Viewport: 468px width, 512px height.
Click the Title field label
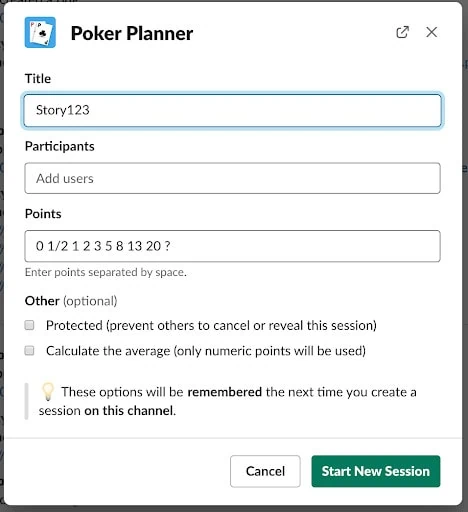click(38, 79)
